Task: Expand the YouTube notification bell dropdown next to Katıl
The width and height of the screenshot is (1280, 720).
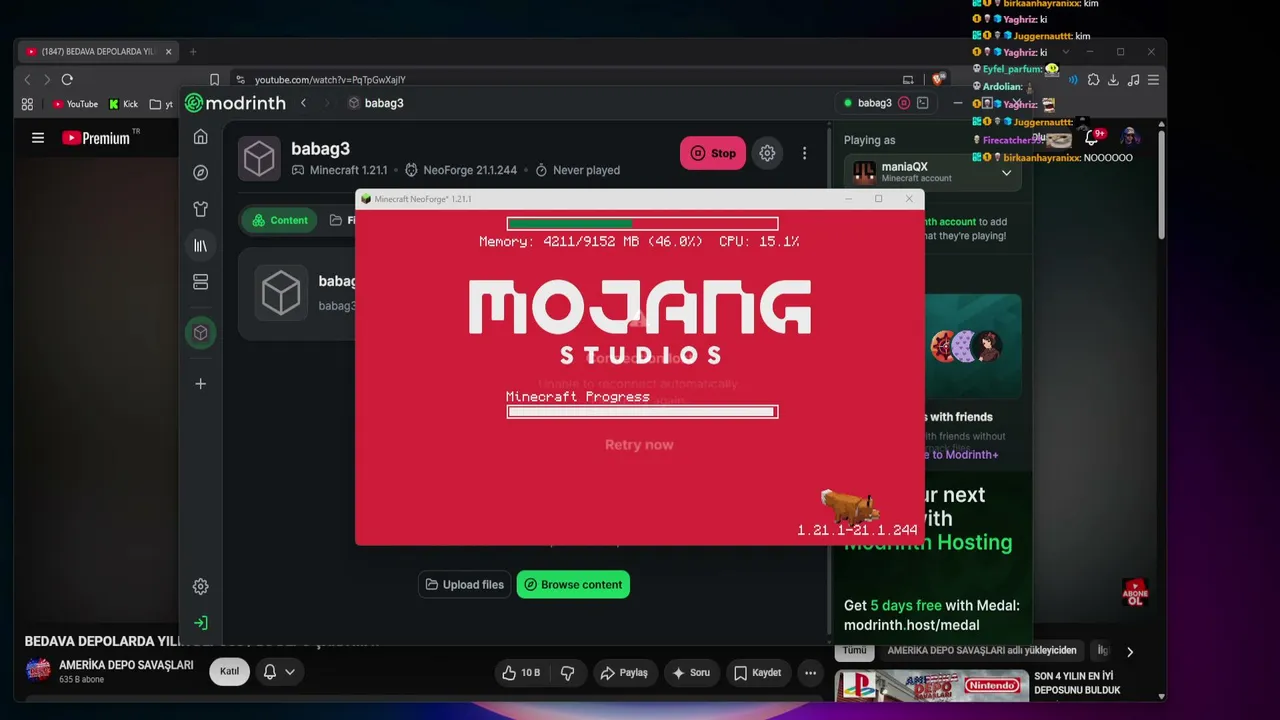Action: click(x=279, y=672)
